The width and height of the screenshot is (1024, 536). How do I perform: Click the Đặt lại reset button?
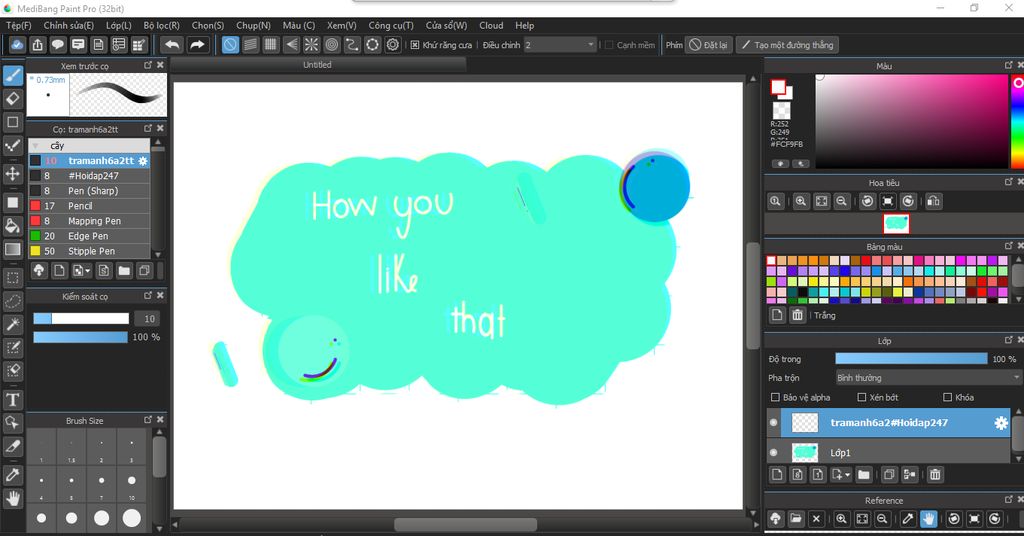[709, 45]
